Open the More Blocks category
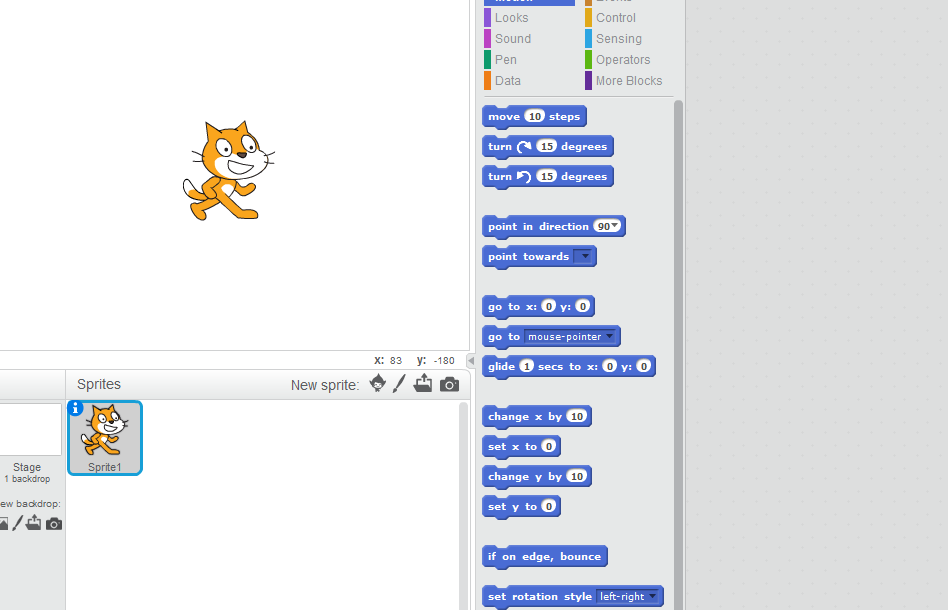Image resolution: width=948 pixels, height=610 pixels. coord(630,80)
